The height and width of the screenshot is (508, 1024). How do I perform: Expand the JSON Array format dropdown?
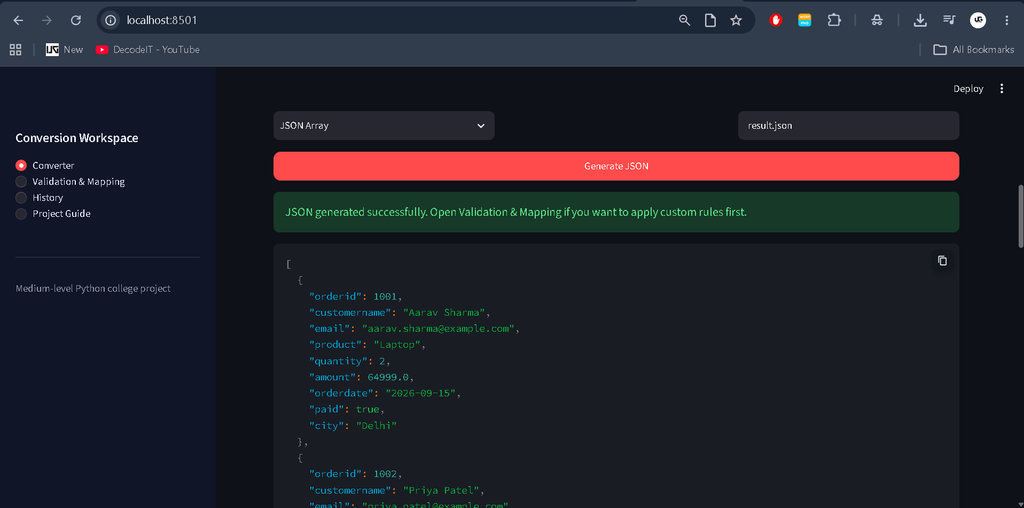point(383,125)
